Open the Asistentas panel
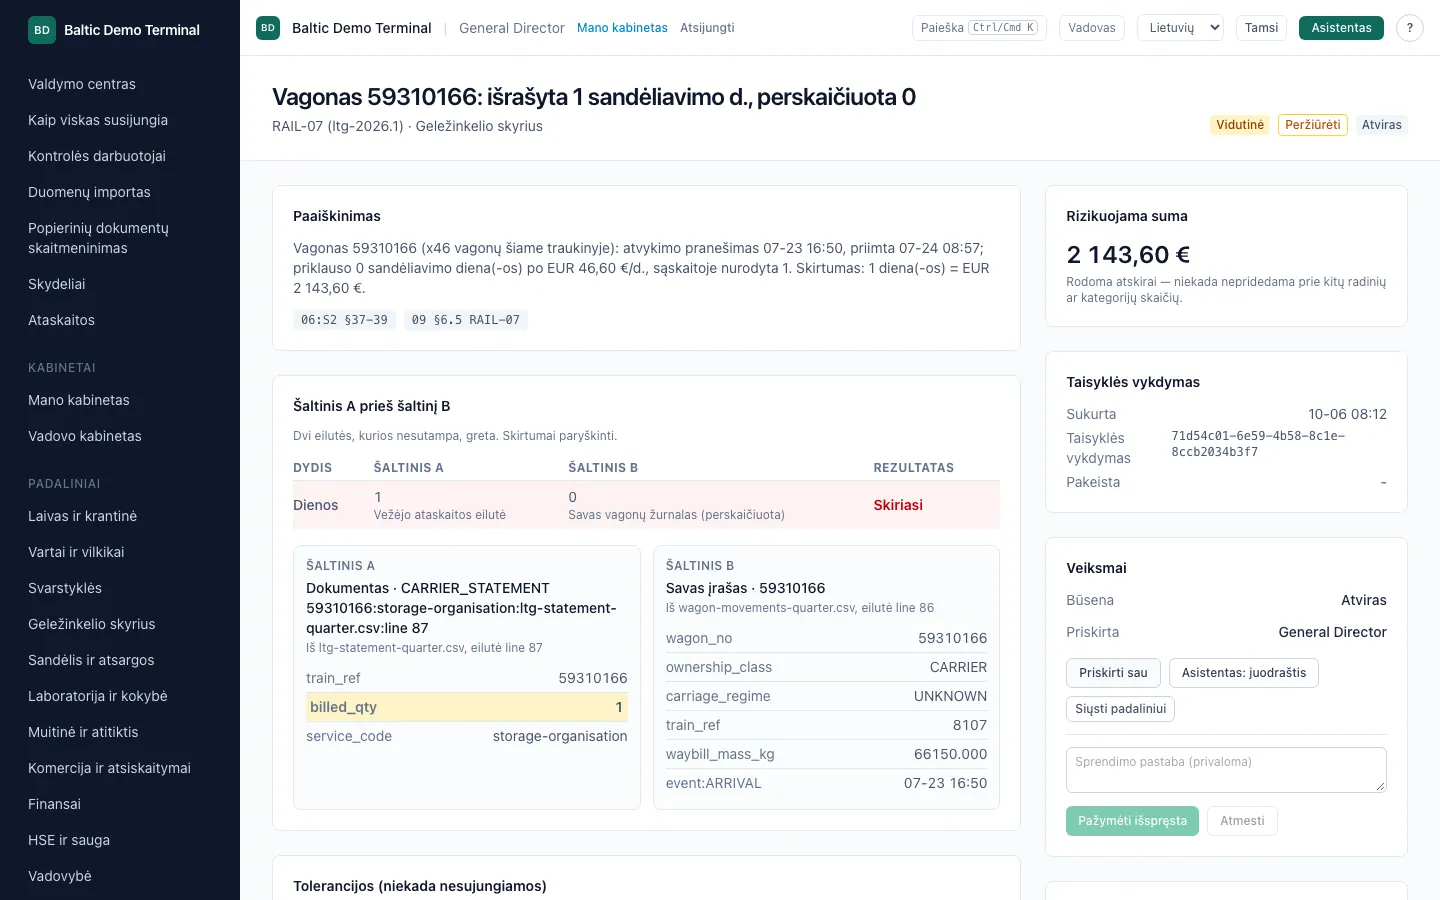 [x=1341, y=28]
